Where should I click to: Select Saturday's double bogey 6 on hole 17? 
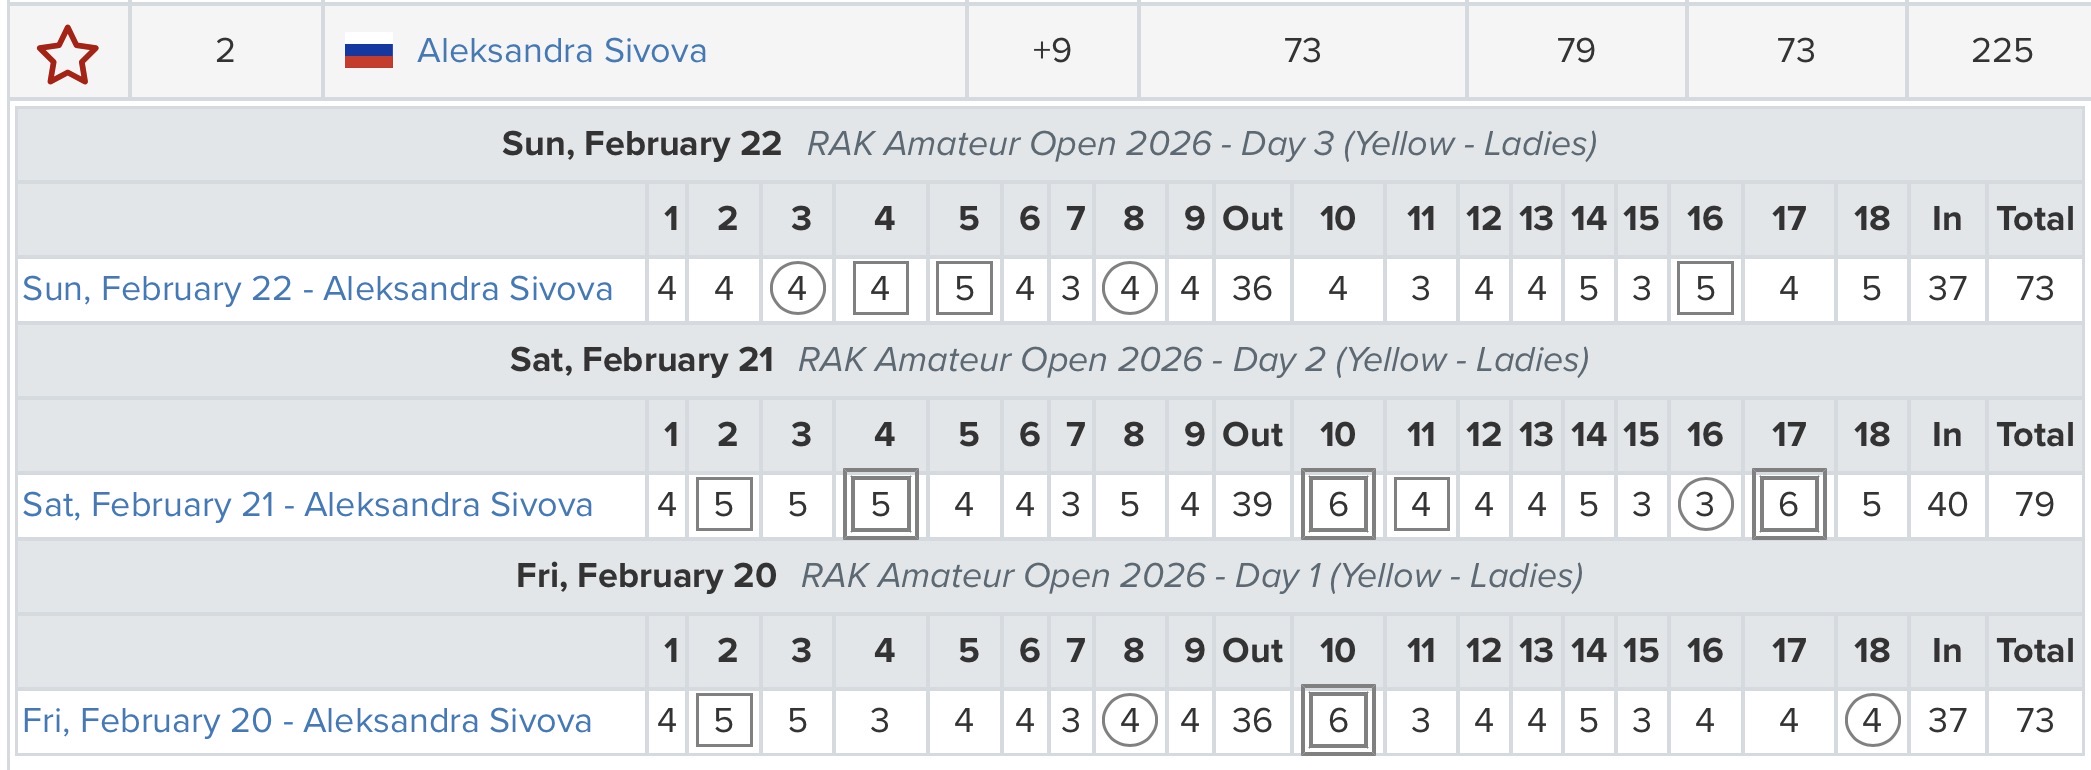(1788, 505)
